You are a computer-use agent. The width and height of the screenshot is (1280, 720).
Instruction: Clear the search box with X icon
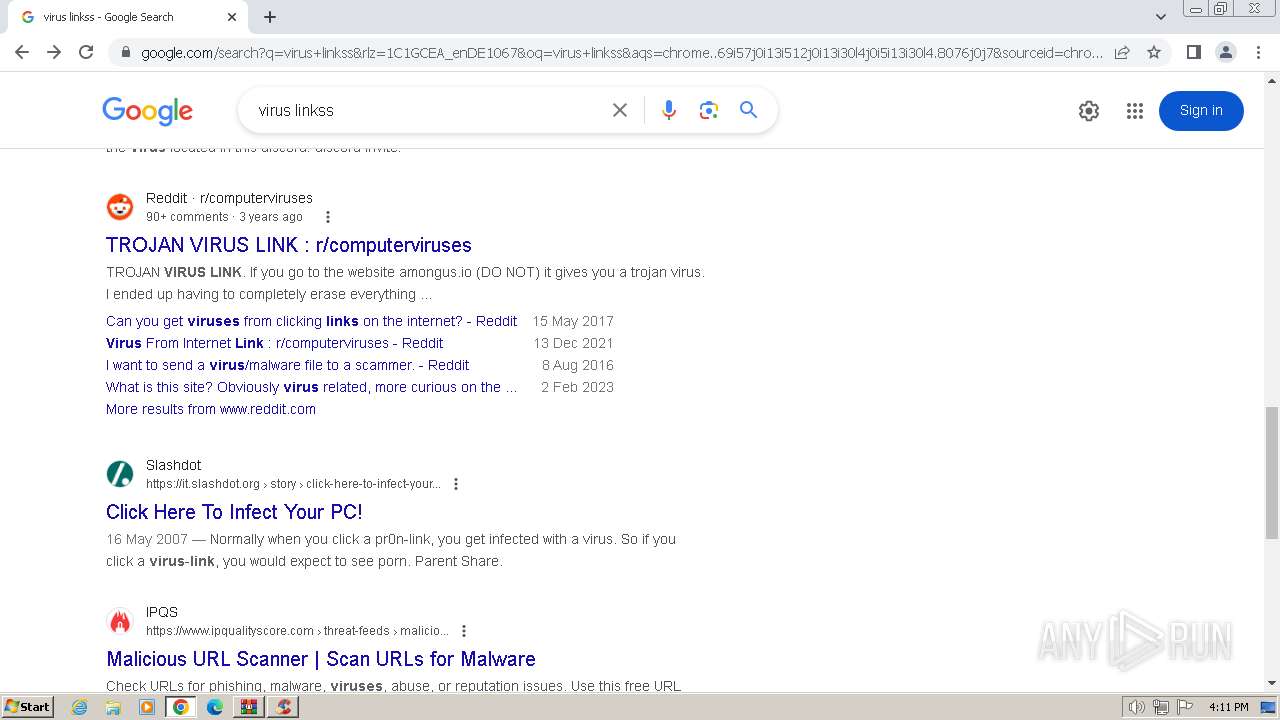[620, 110]
